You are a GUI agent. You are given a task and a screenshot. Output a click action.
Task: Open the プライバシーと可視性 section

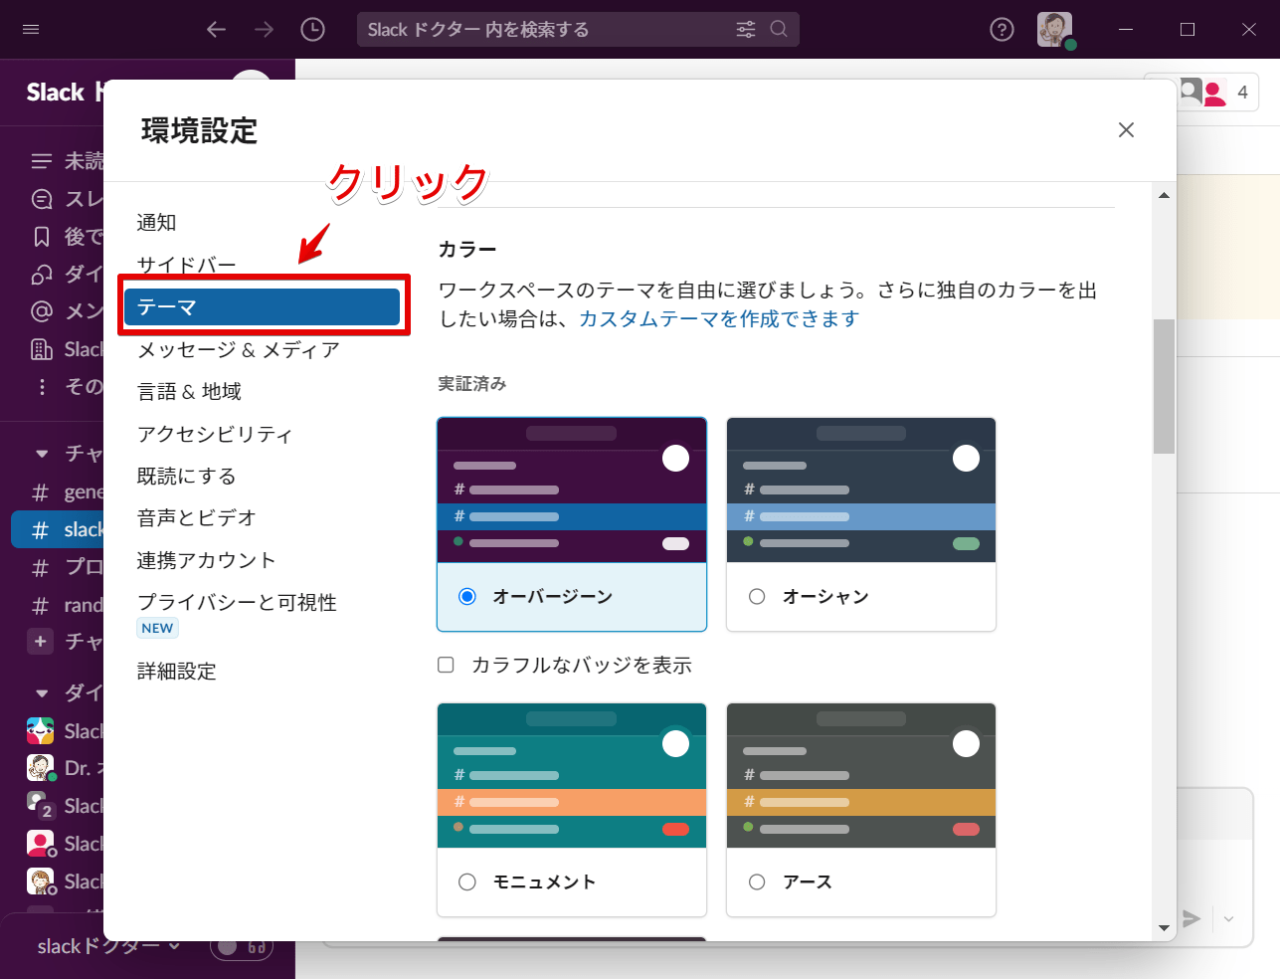236,602
